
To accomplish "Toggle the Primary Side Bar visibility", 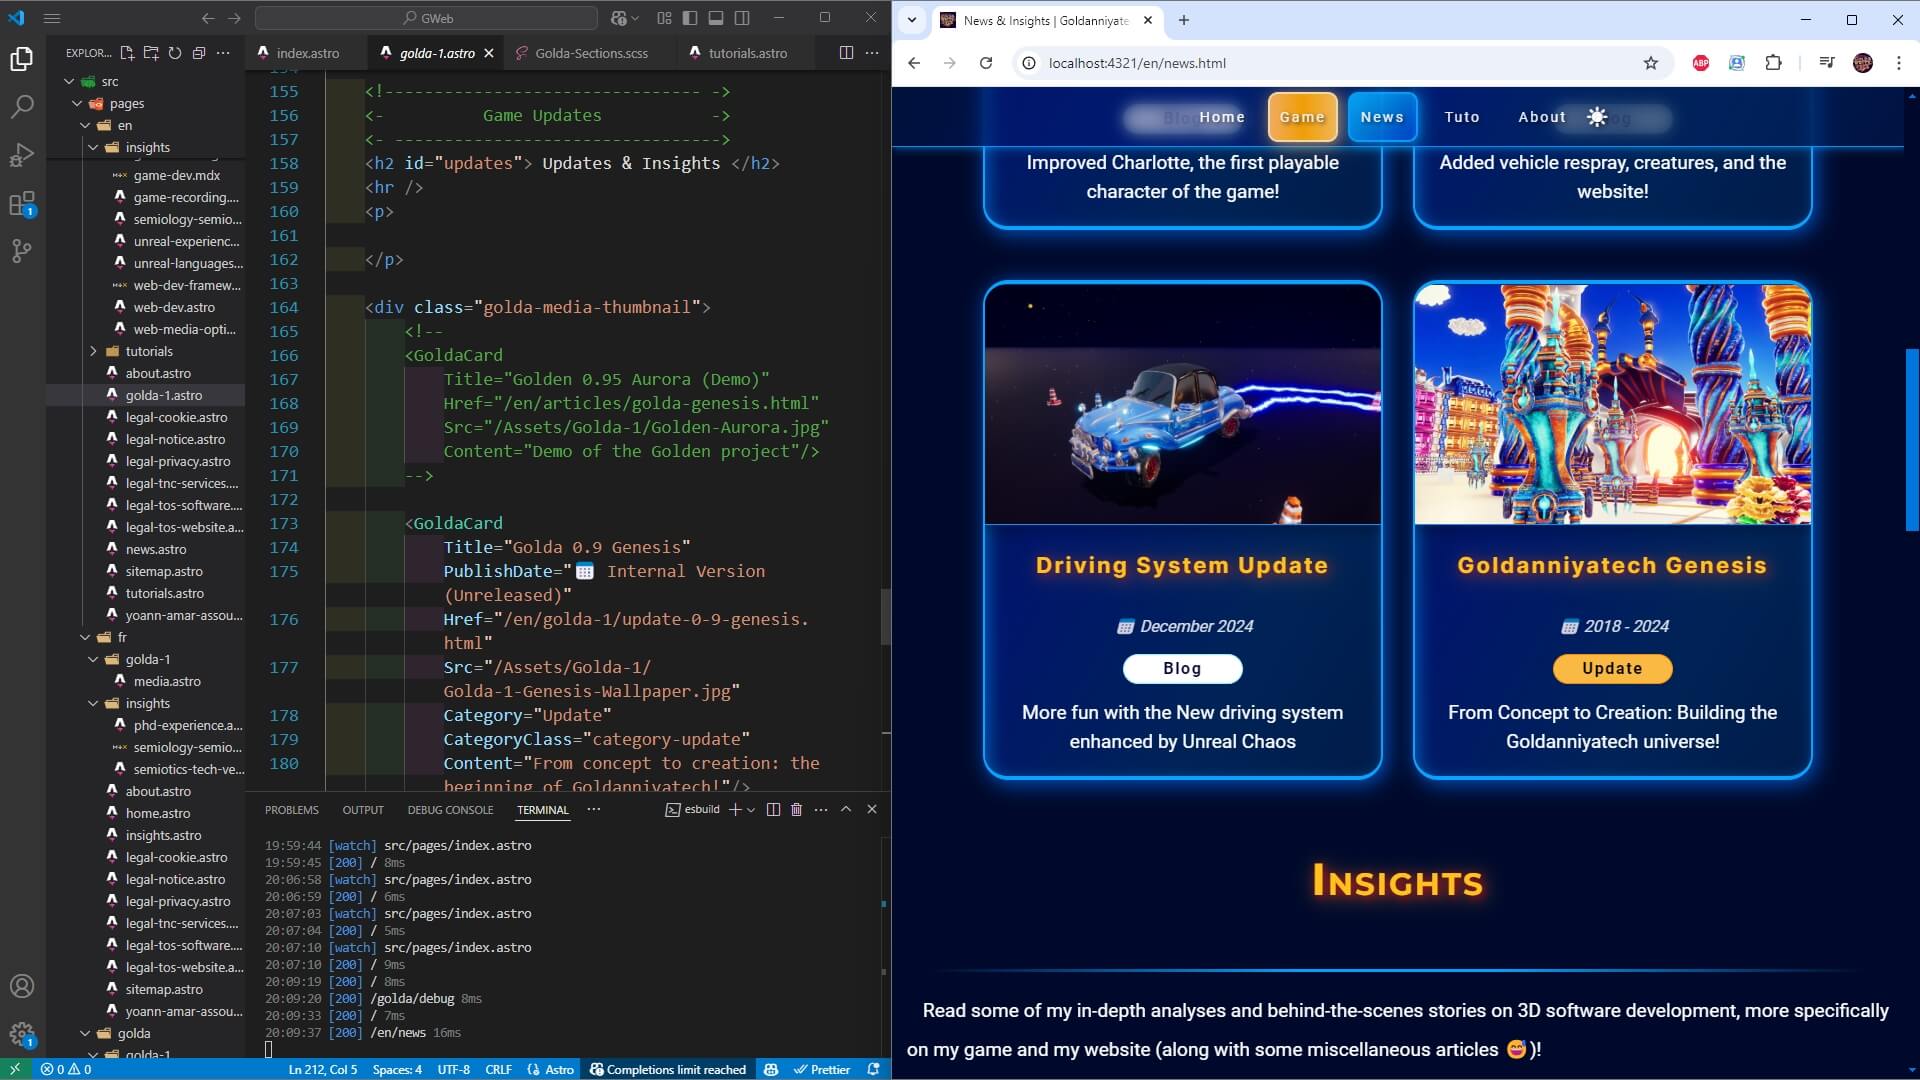I will tap(689, 17).
